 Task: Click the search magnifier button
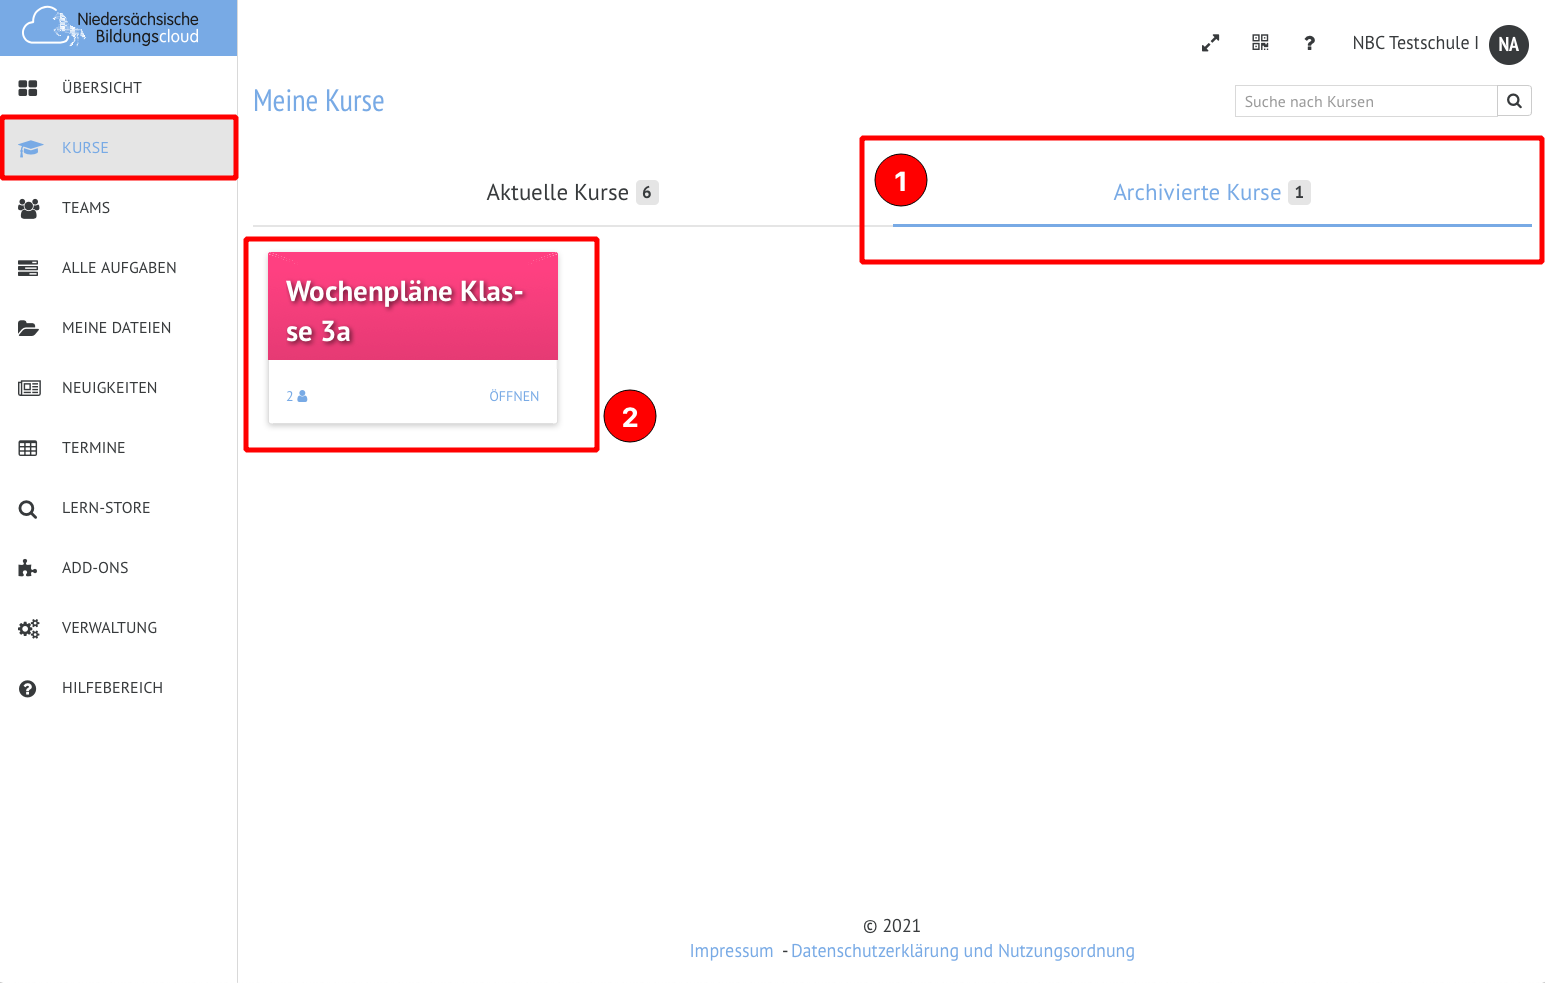pyautogui.click(x=1514, y=101)
